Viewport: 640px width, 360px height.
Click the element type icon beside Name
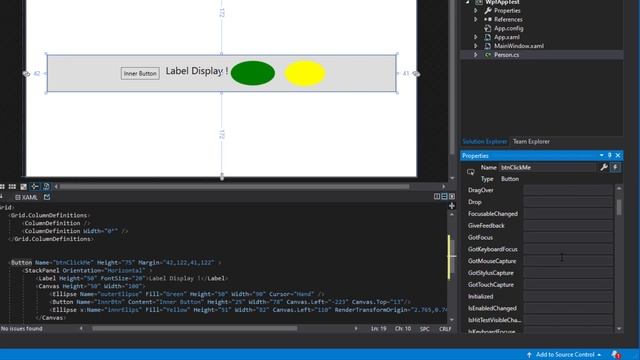(471, 172)
